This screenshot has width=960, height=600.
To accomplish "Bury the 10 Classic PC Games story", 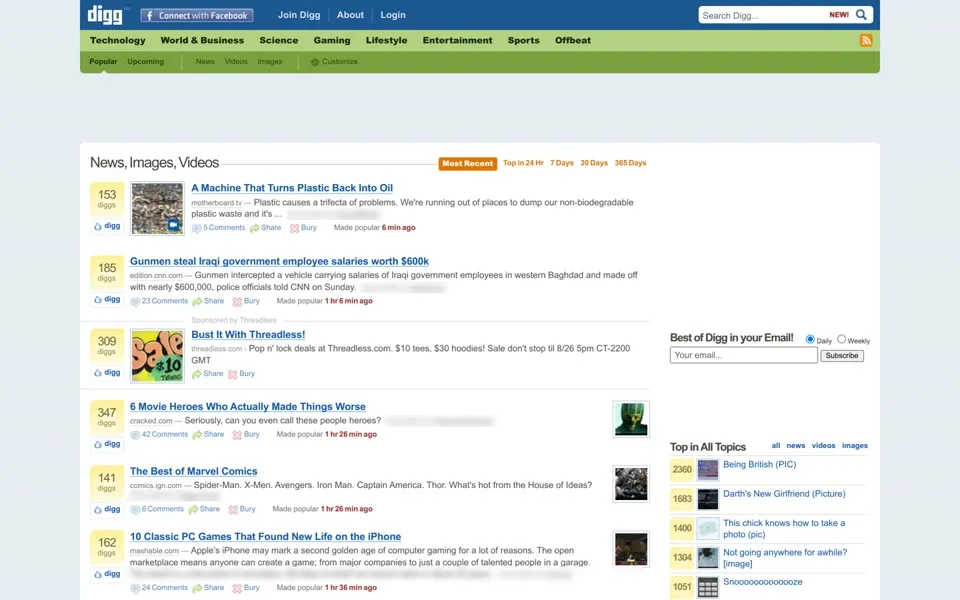I will tap(246, 588).
